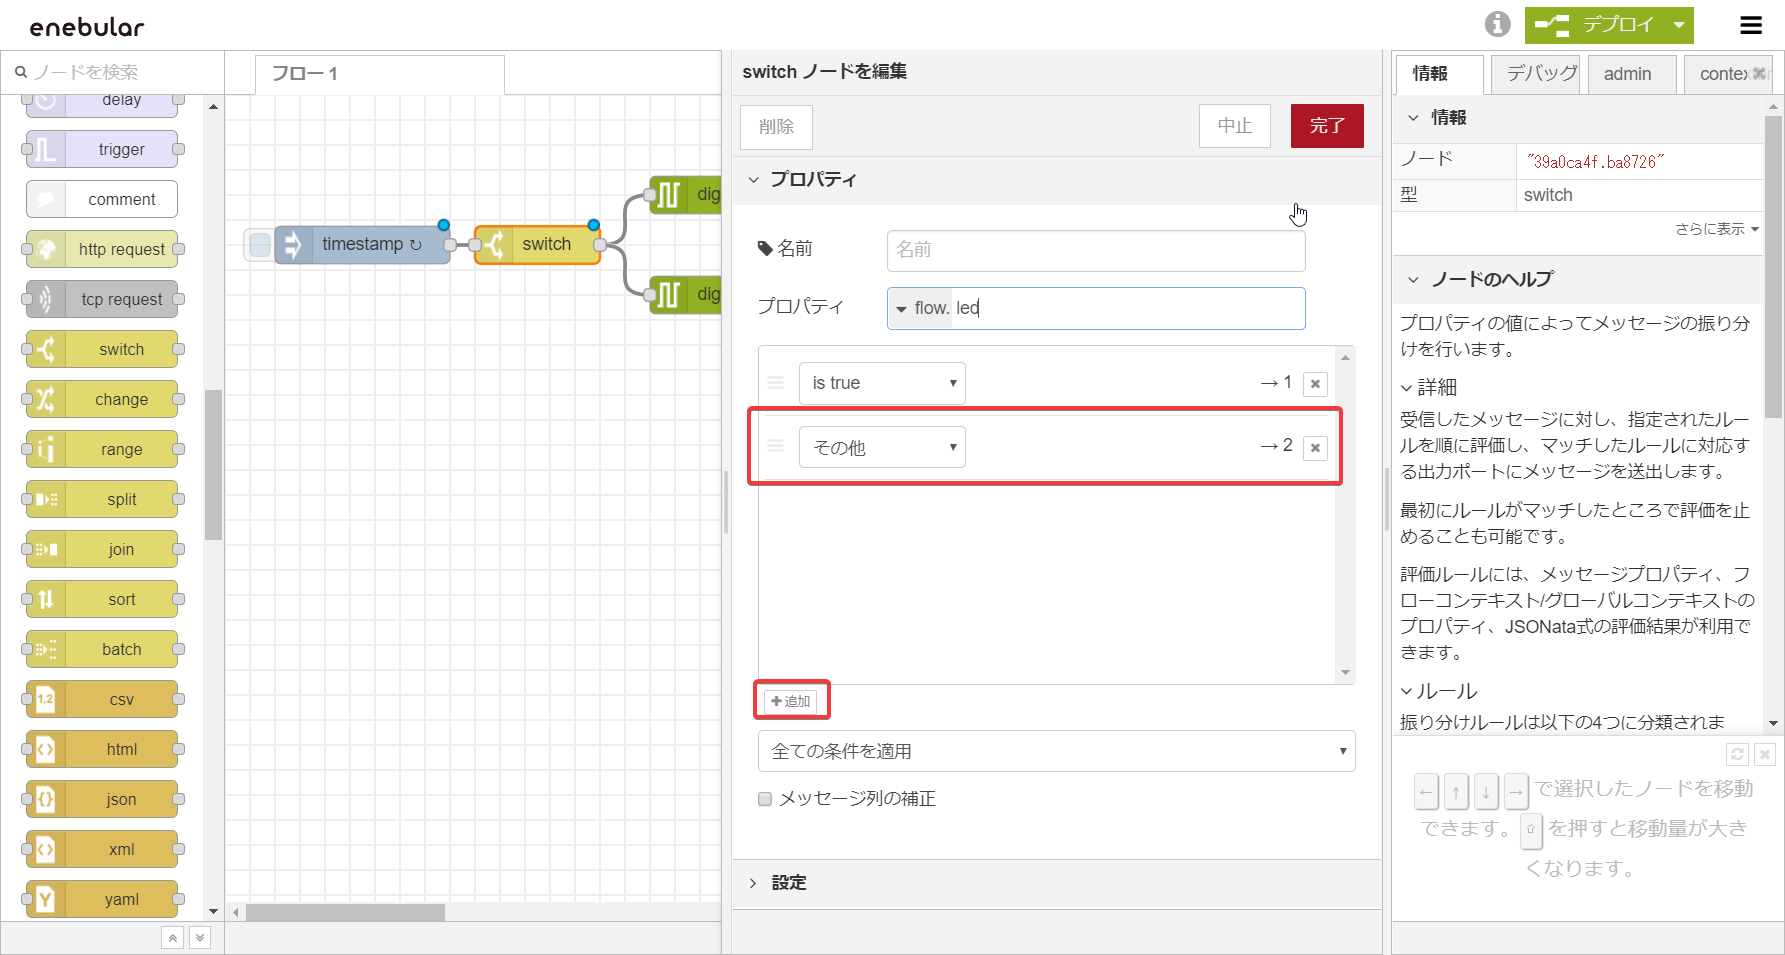Click the switch node on the flow canvas
The height and width of the screenshot is (955, 1785).
537,244
